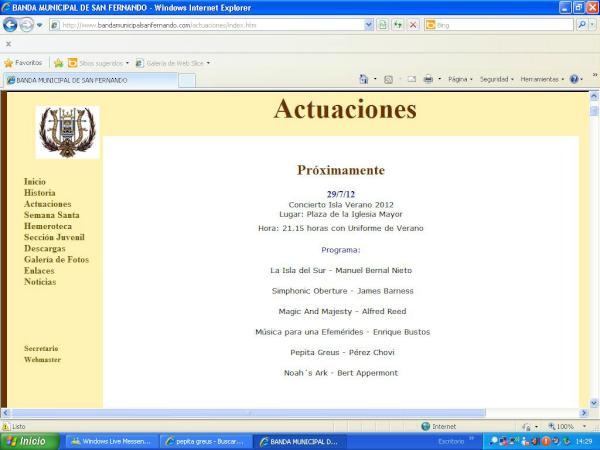Open the Hemeroteca sidebar link
Image resolution: width=600 pixels, height=450 pixels.
click(48, 226)
